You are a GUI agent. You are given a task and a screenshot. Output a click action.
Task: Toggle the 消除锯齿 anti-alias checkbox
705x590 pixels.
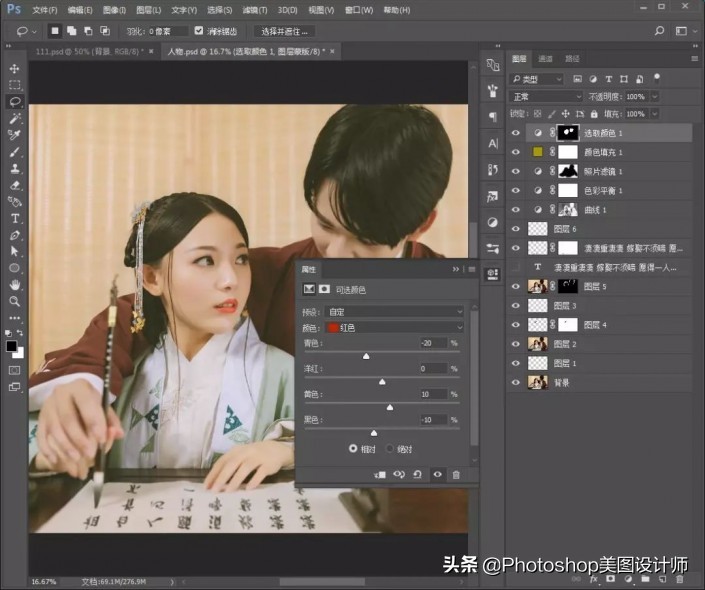[x=199, y=31]
